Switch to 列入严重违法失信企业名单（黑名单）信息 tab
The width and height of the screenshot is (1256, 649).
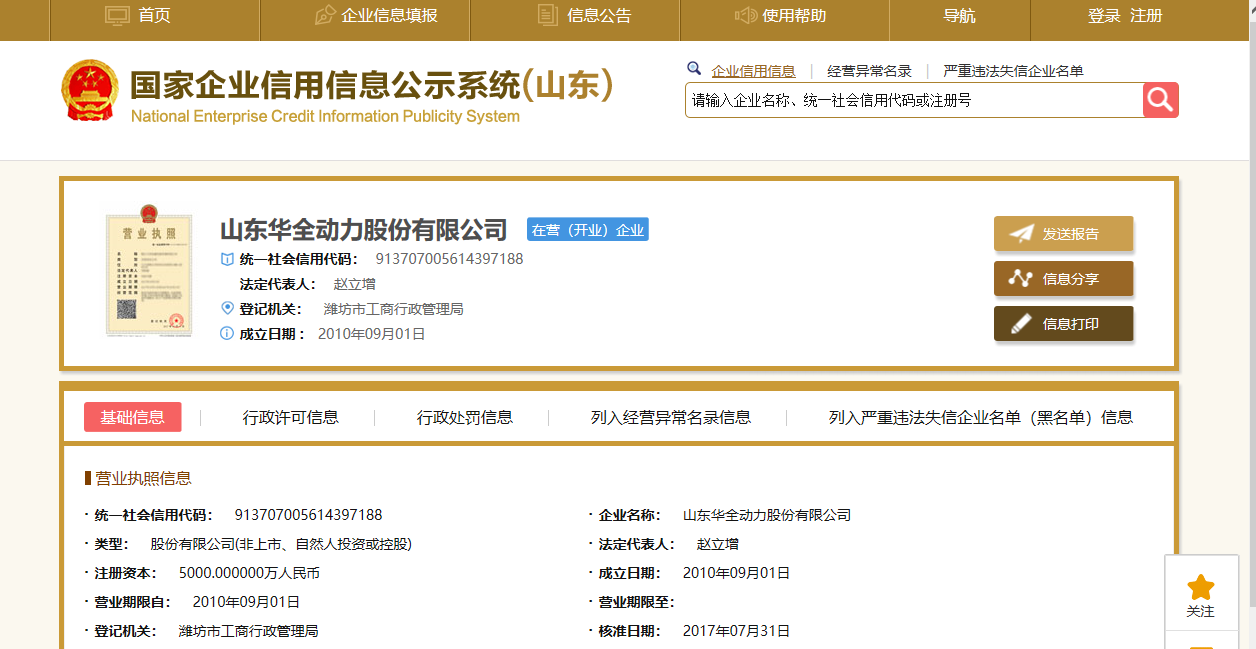(x=981, y=417)
